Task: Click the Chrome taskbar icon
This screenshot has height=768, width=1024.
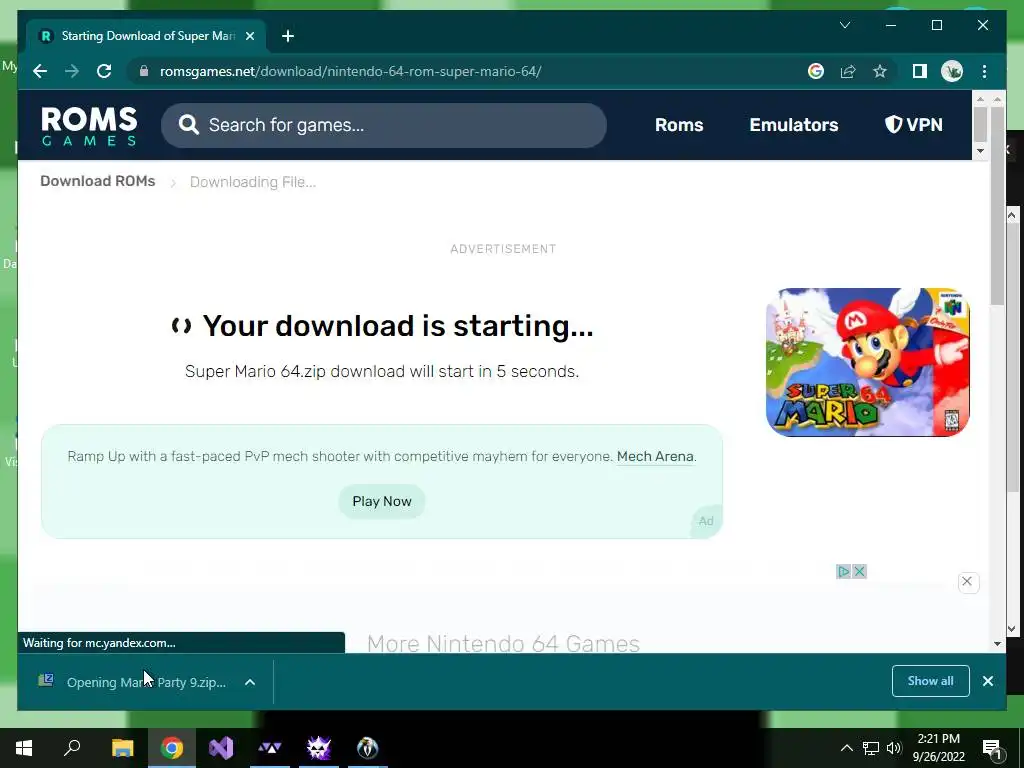Action: 172,748
